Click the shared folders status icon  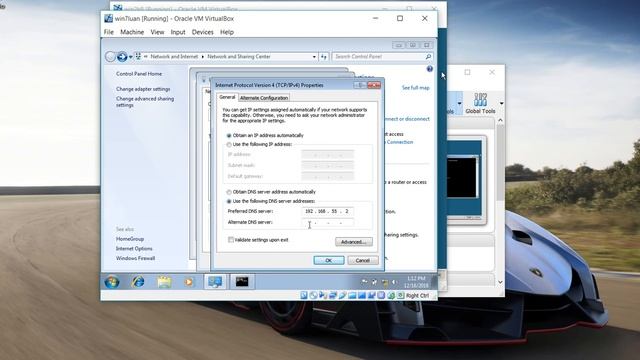pos(352,295)
